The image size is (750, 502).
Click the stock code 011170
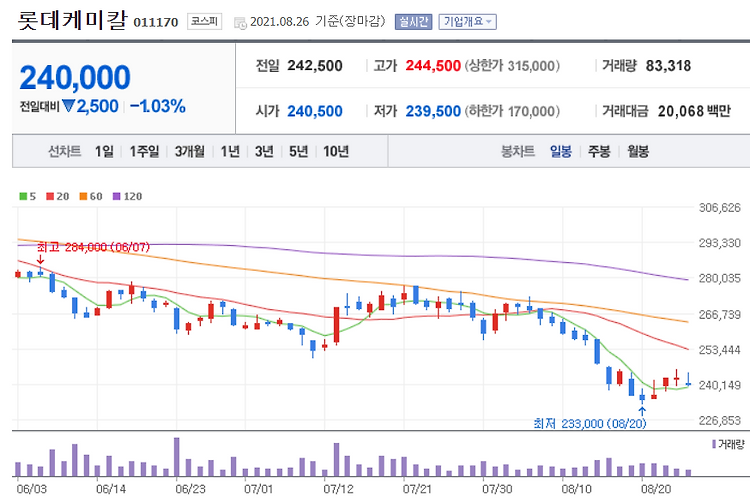[155, 22]
